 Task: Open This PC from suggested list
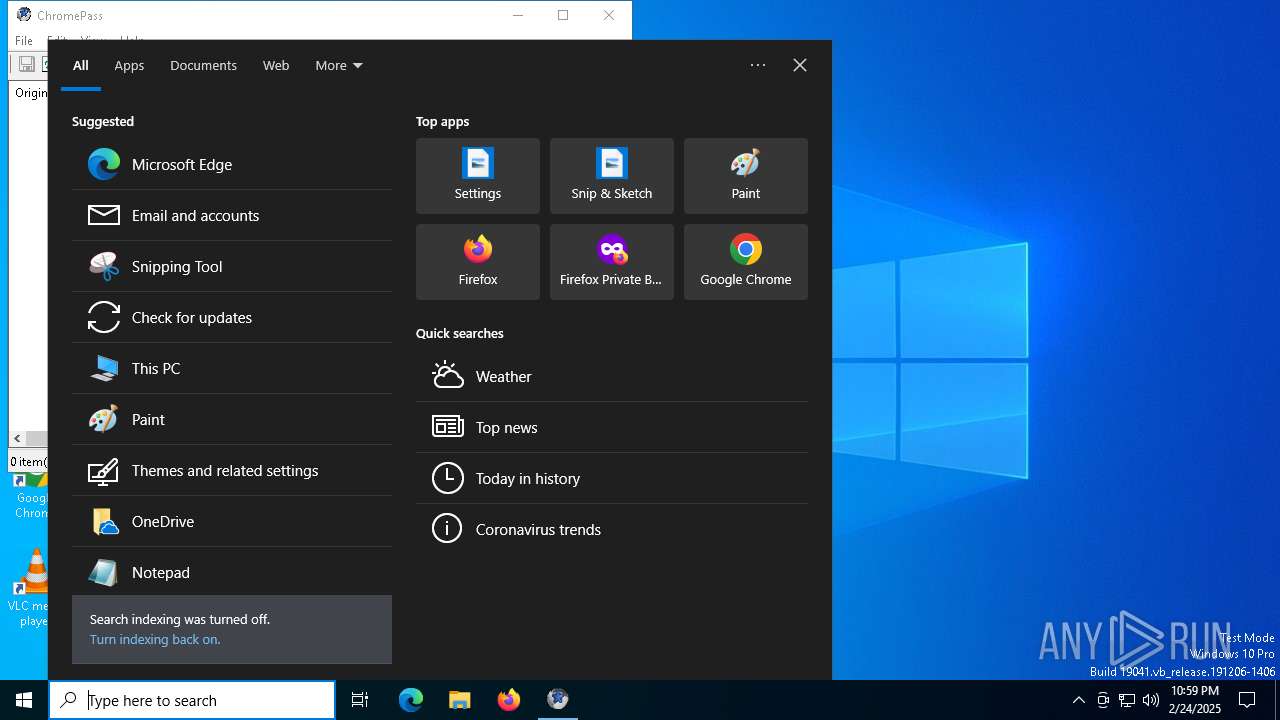click(232, 368)
